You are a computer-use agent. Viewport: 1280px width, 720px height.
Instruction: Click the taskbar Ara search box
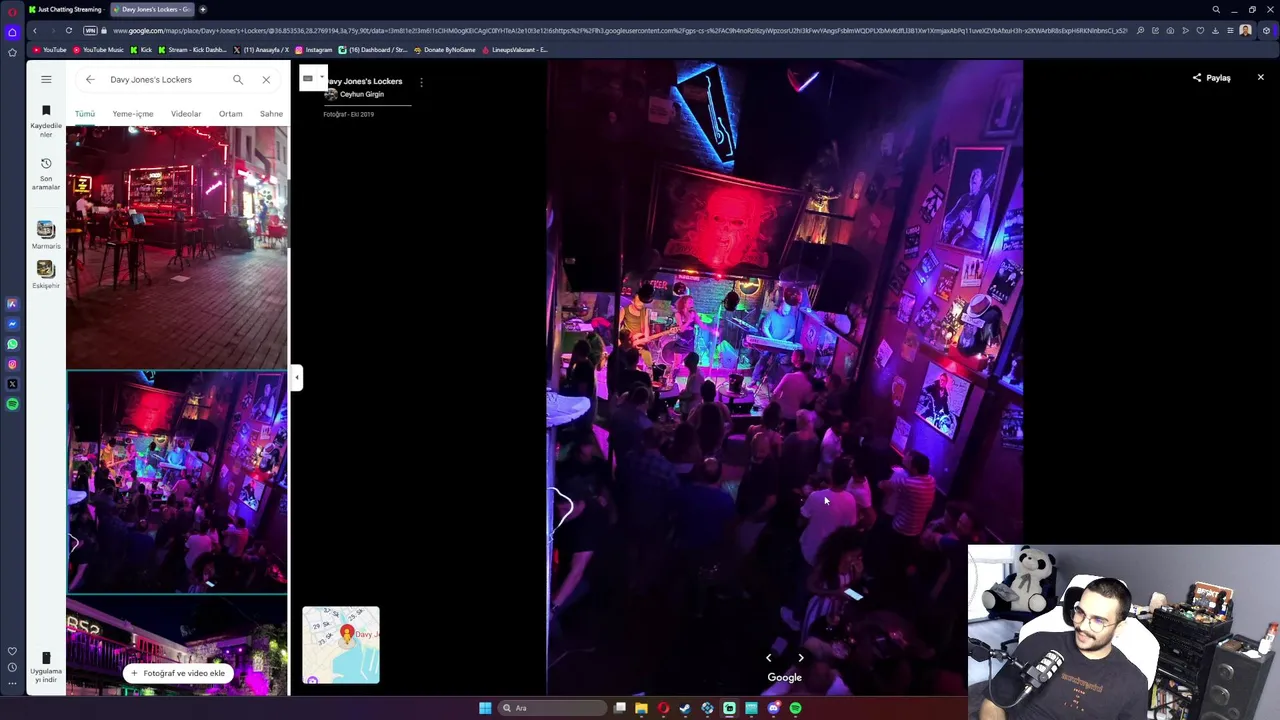click(553, 708)
